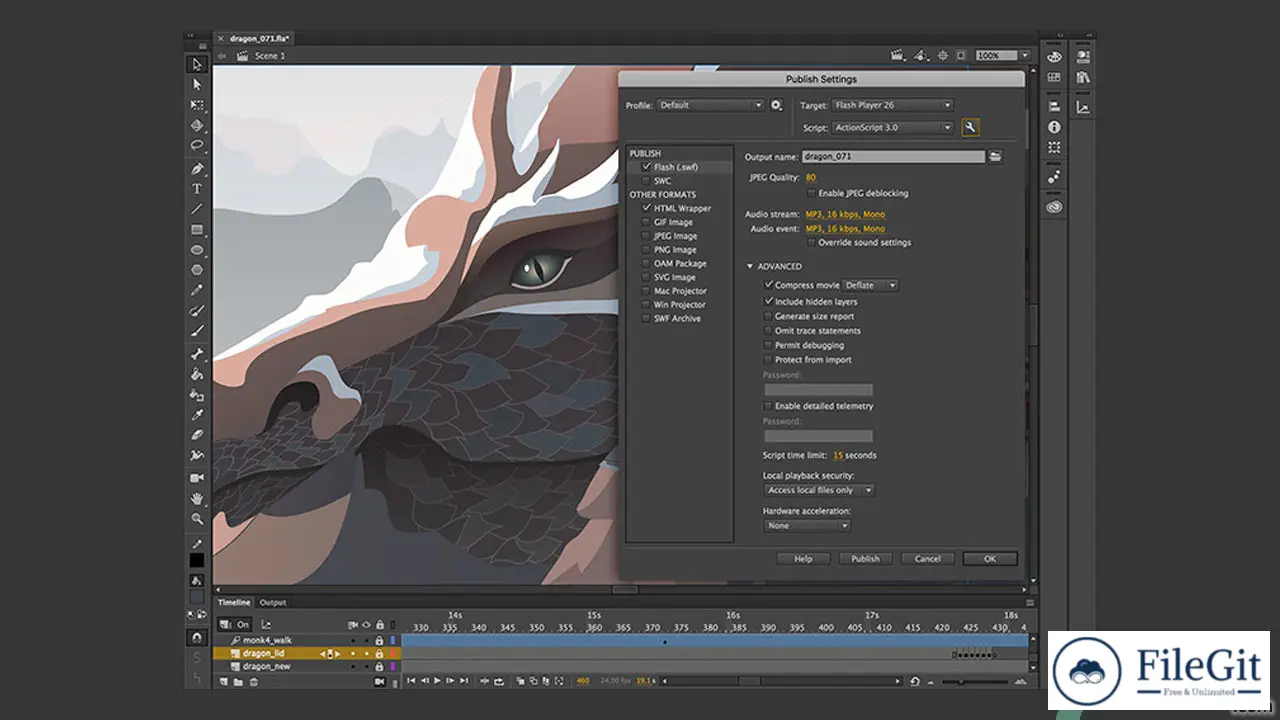Image resolution: width=1280 pixels, height=720 pixels.
Task: Select the 3D Rotation tool
Action: (x=197, y=126)
